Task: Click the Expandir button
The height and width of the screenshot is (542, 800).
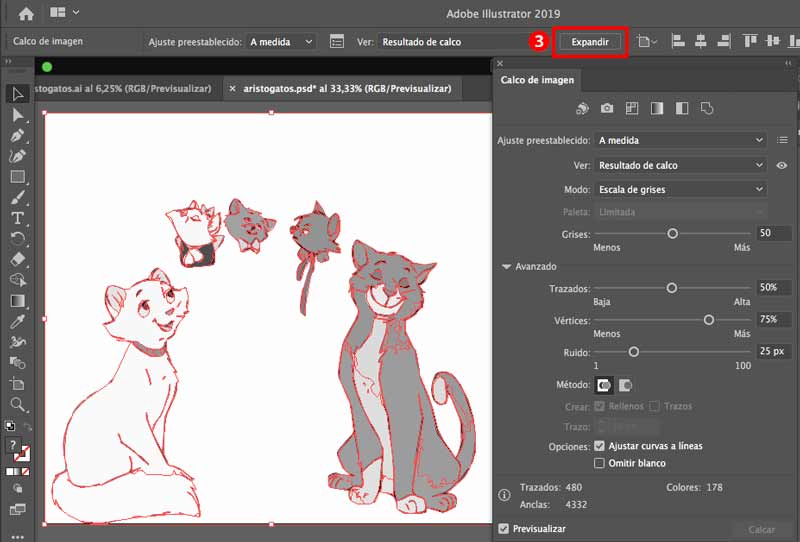Action: (590, 42)
